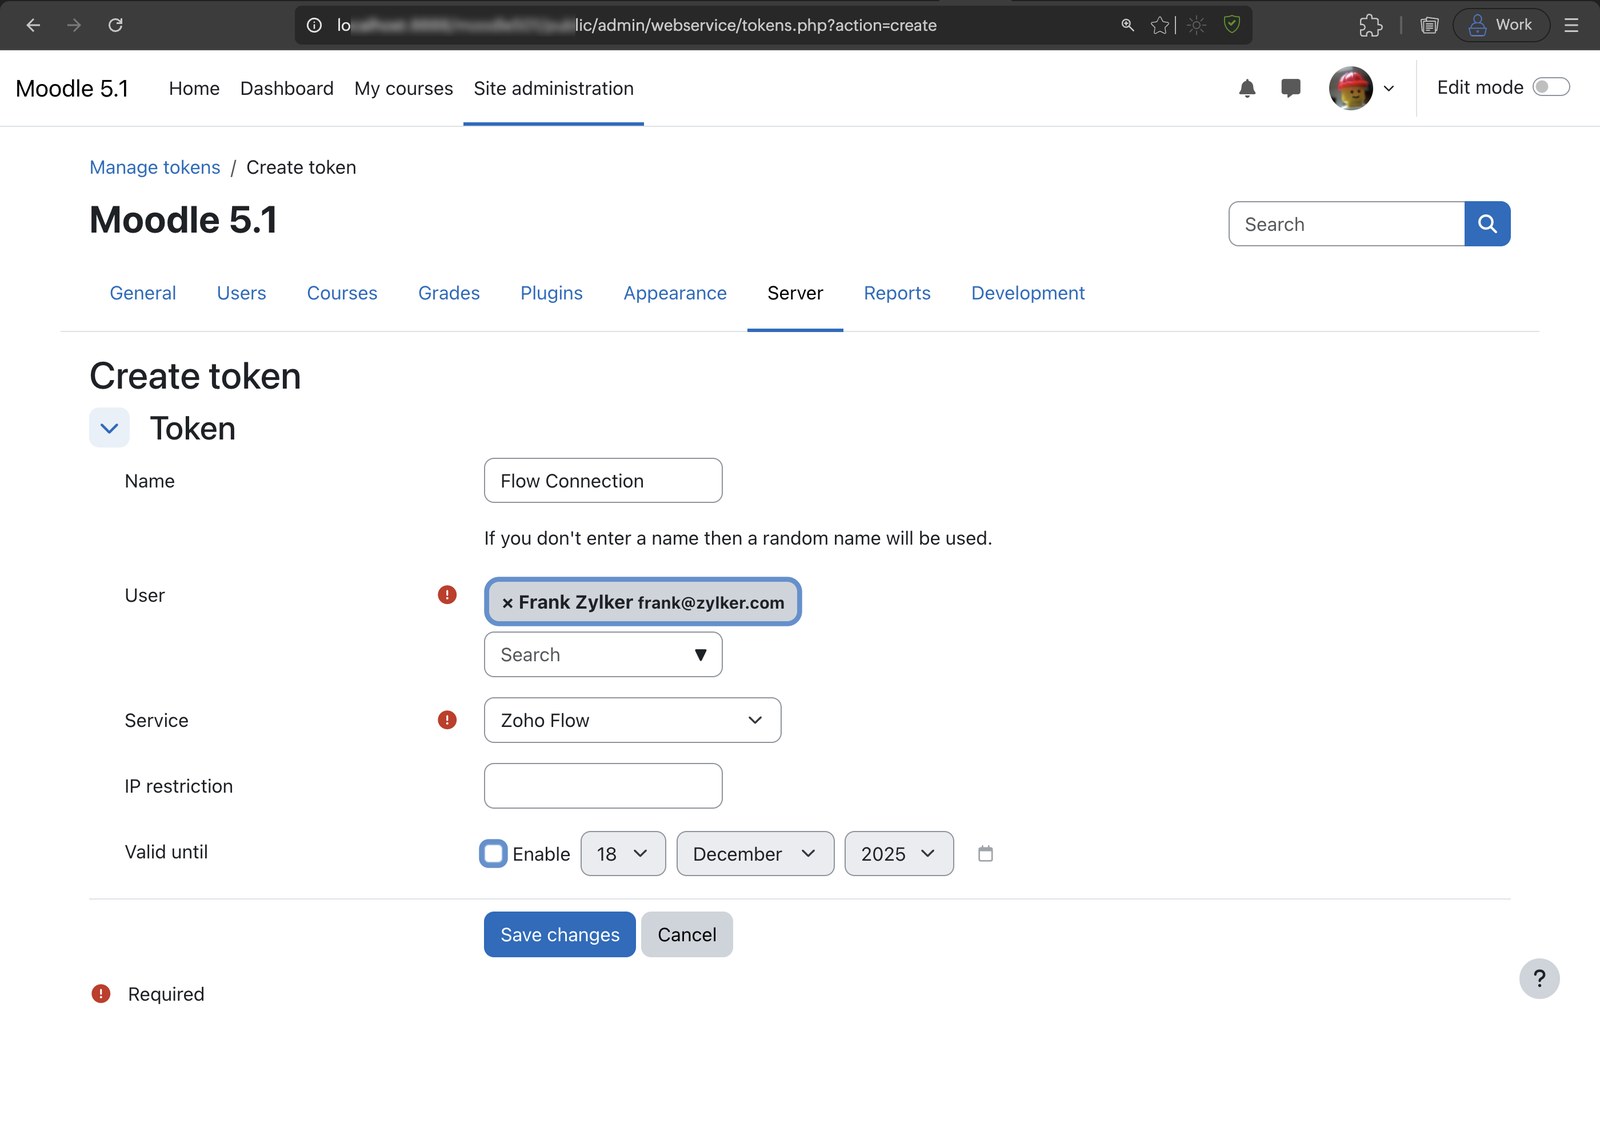Switch to the Courses tab
1600x1143 pixels.
click(x=342, y=293)
